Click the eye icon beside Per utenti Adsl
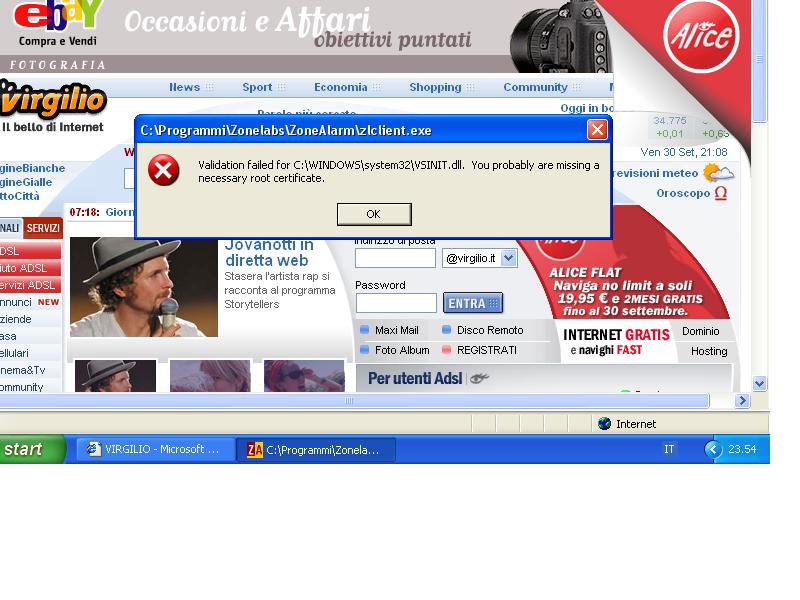The width and height of the screenshot is (800, 600). pos(479,378)
